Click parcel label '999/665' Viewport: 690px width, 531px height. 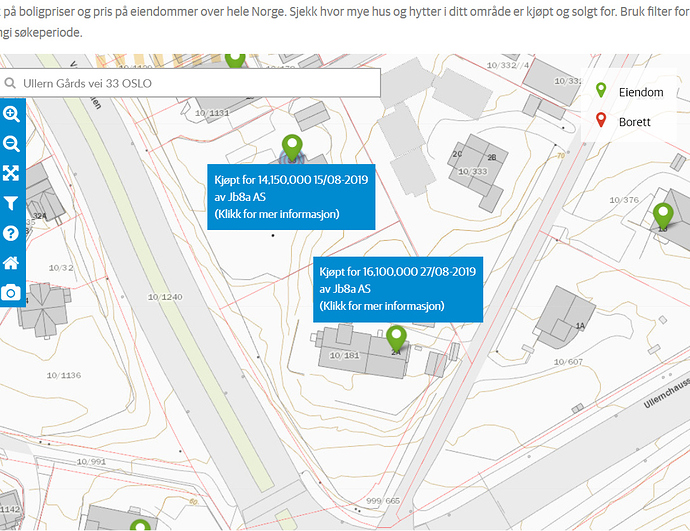[x=383, y=501]
